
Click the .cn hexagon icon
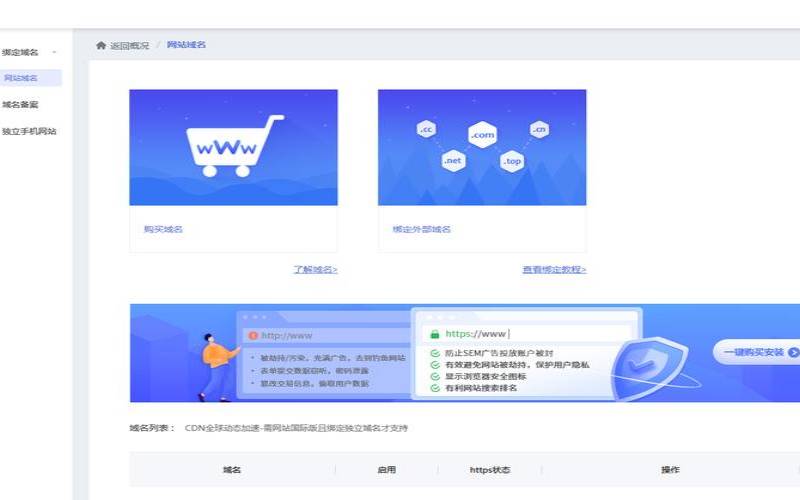pyautogui.click(x=539, y=130)
